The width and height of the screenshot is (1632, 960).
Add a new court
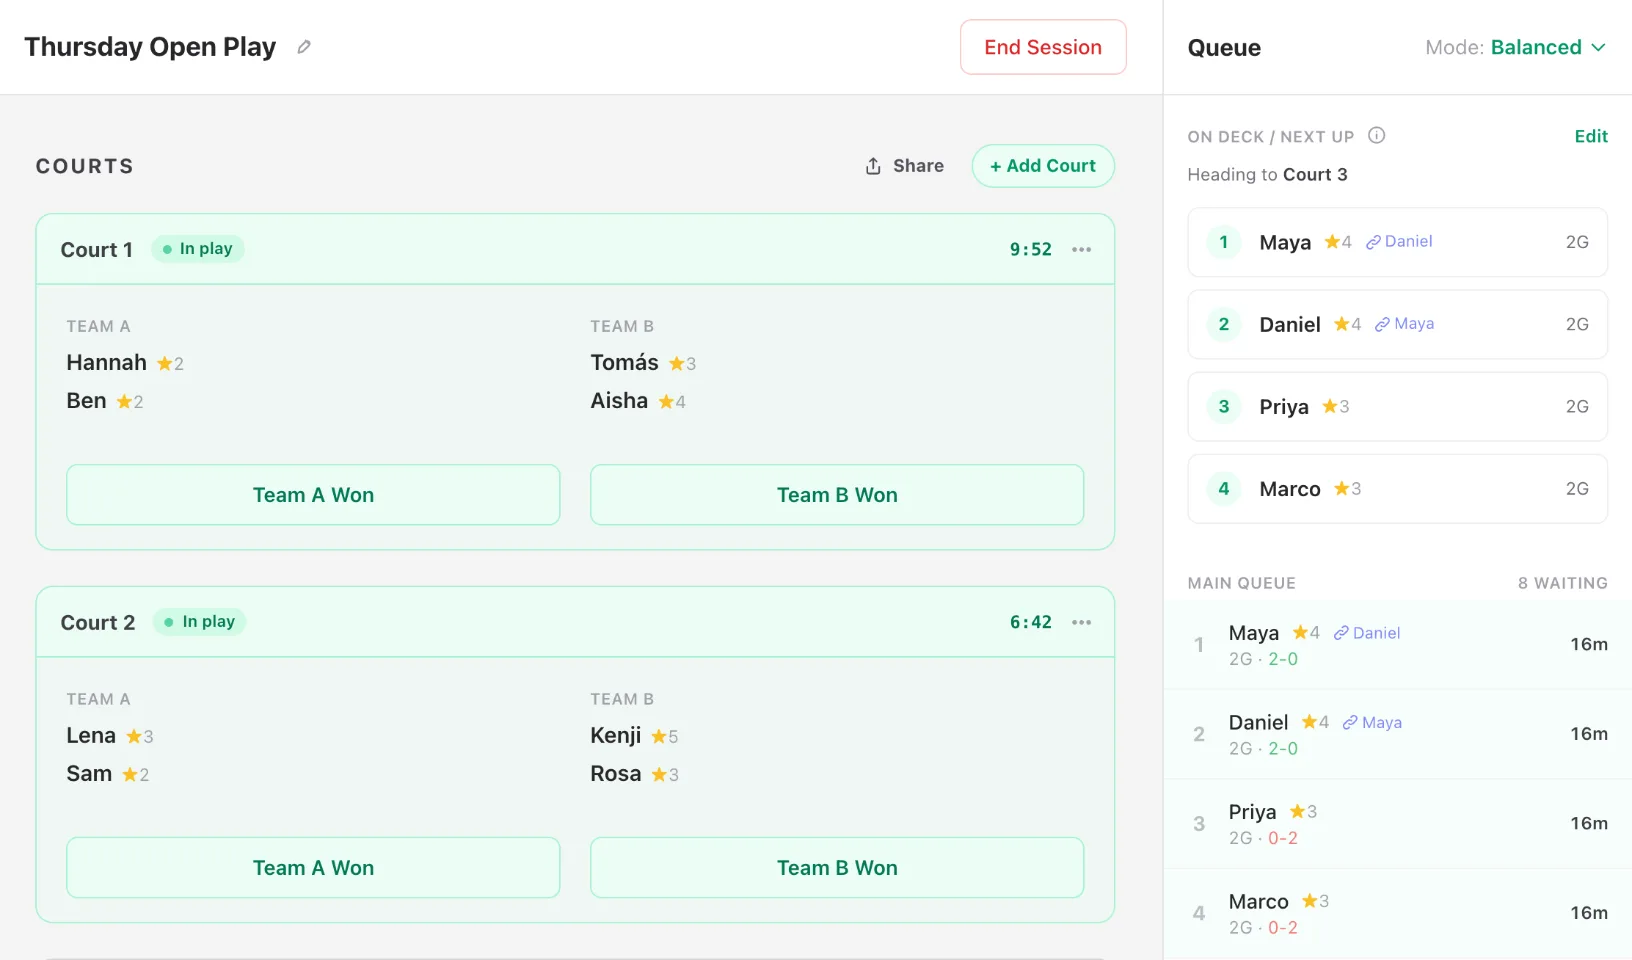1043,166
